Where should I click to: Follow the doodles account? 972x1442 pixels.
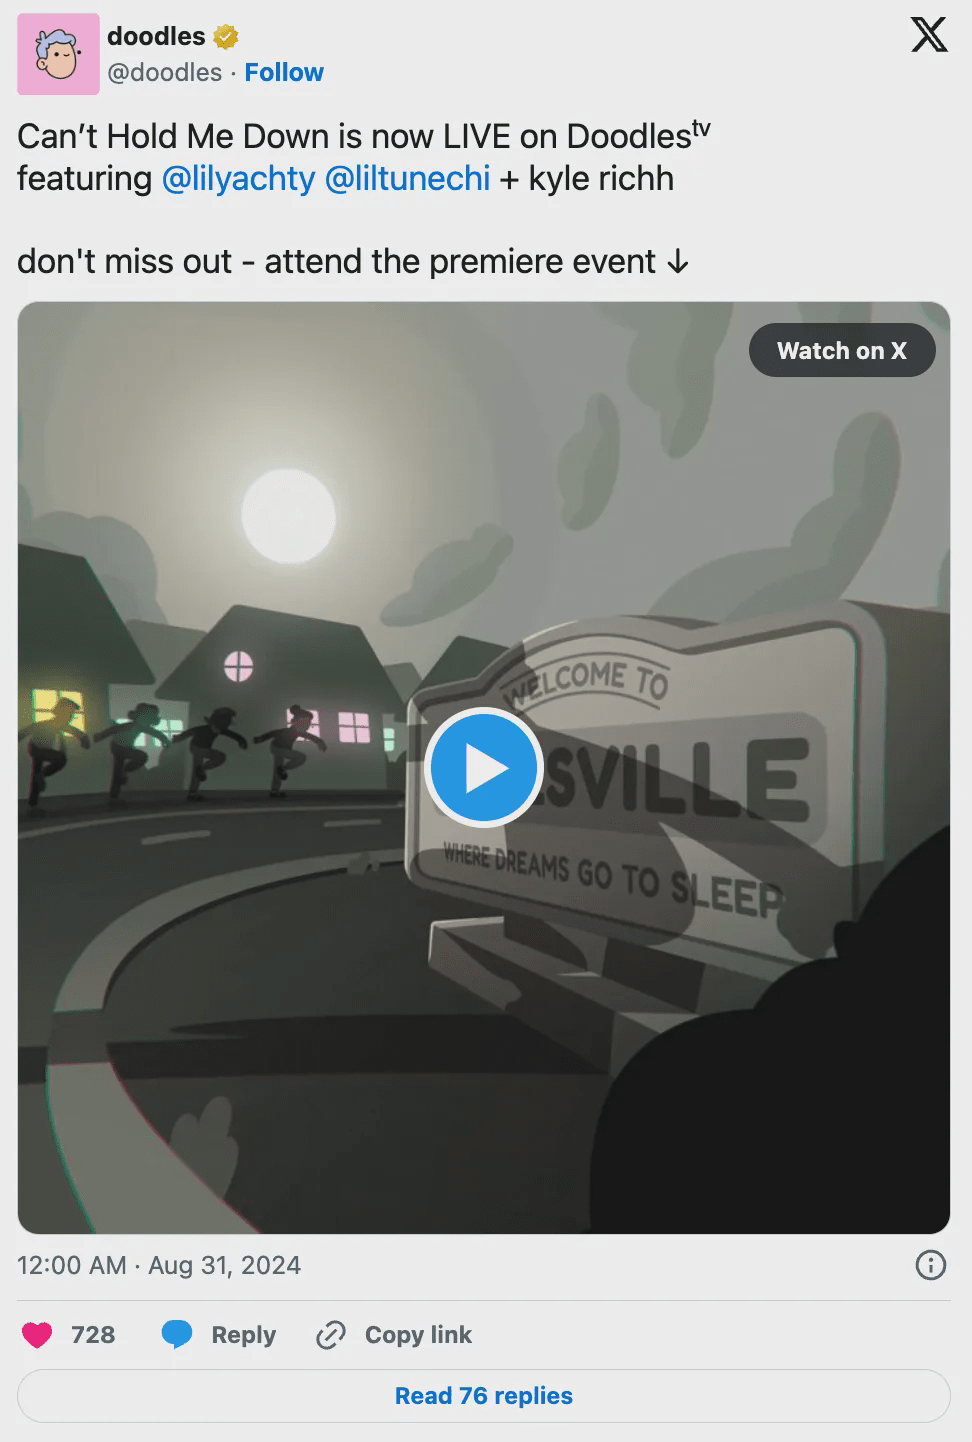click(x=284, y=73)
